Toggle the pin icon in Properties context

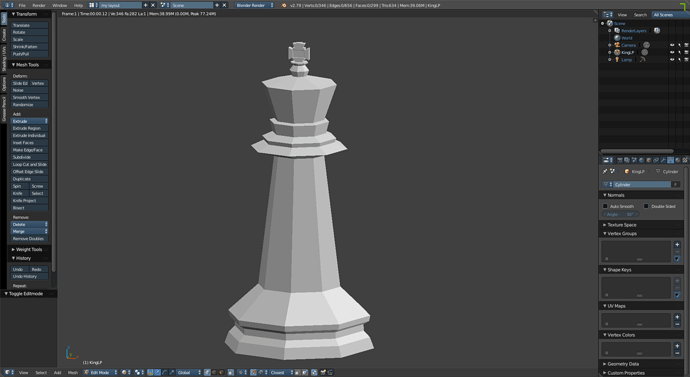point(605,171)
